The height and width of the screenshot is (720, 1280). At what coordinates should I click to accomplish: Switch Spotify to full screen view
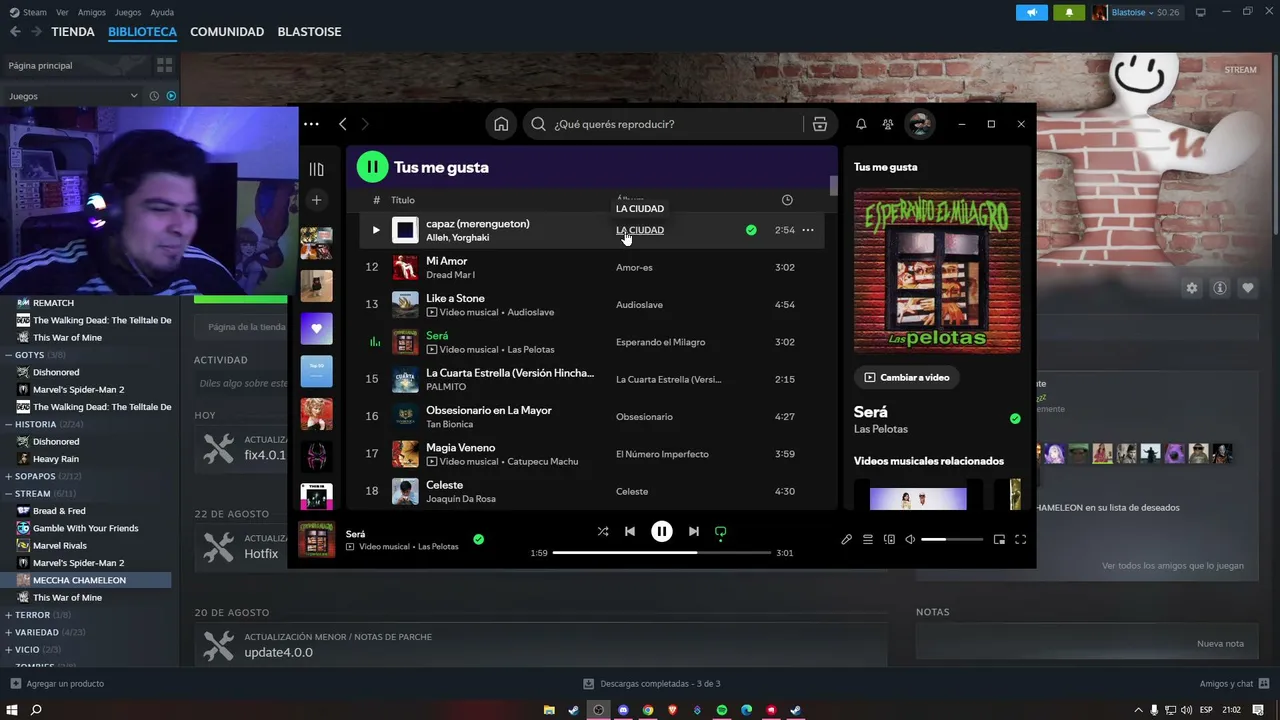(x=1020, y=539)
